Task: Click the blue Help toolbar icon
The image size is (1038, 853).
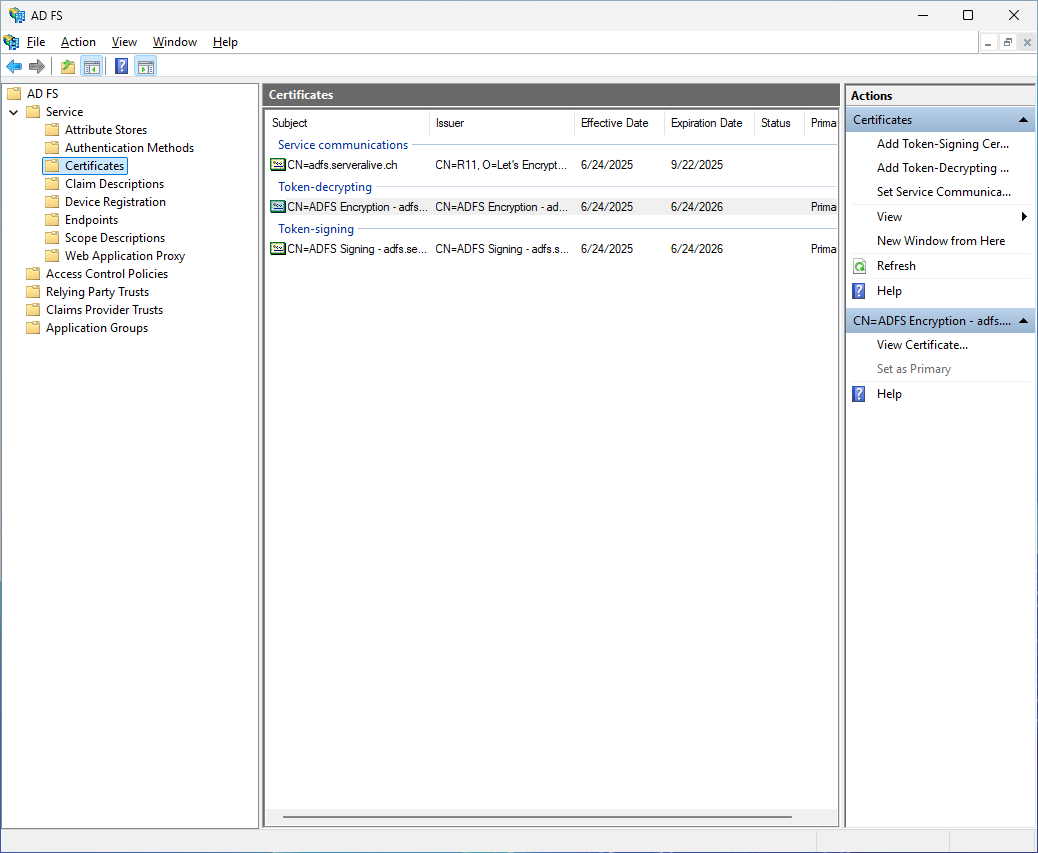Action: [122, 66]
